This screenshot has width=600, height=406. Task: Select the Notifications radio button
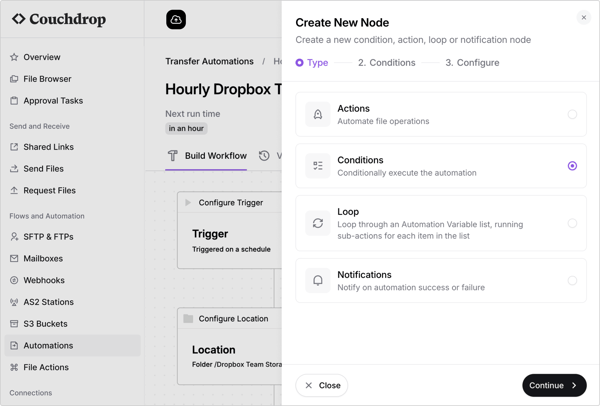pos(572,280)
